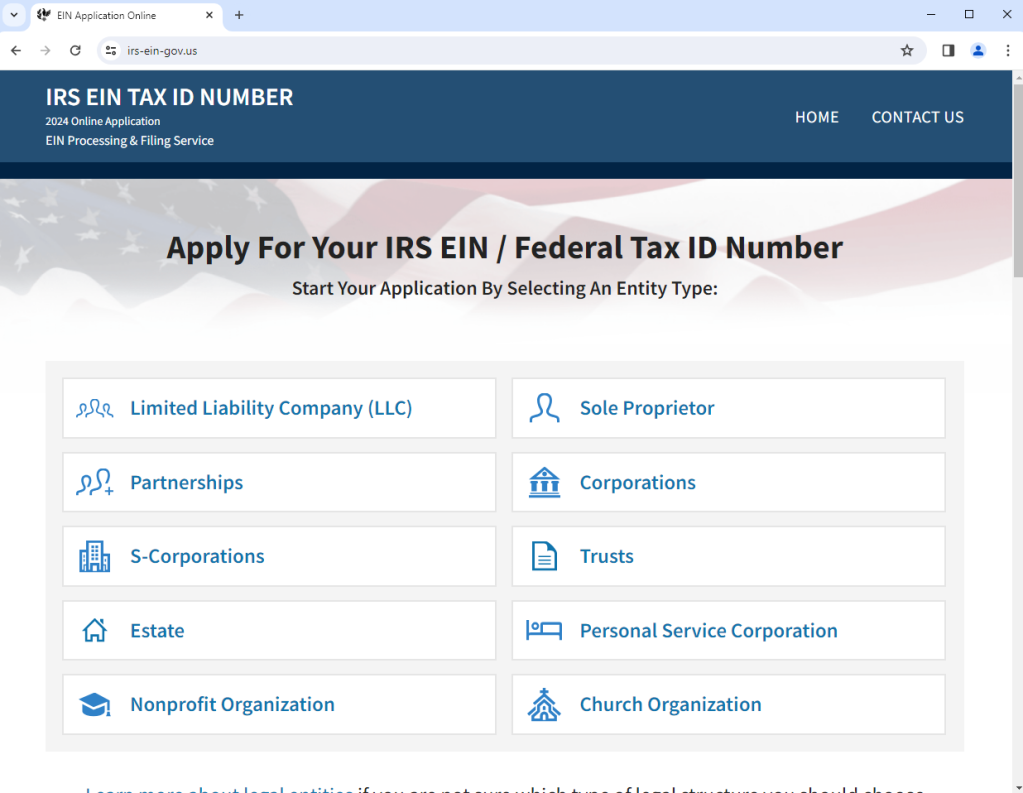Open the HOME navigation menu item
Viewport: 1023px width, 793px height.
pos(816,117)
